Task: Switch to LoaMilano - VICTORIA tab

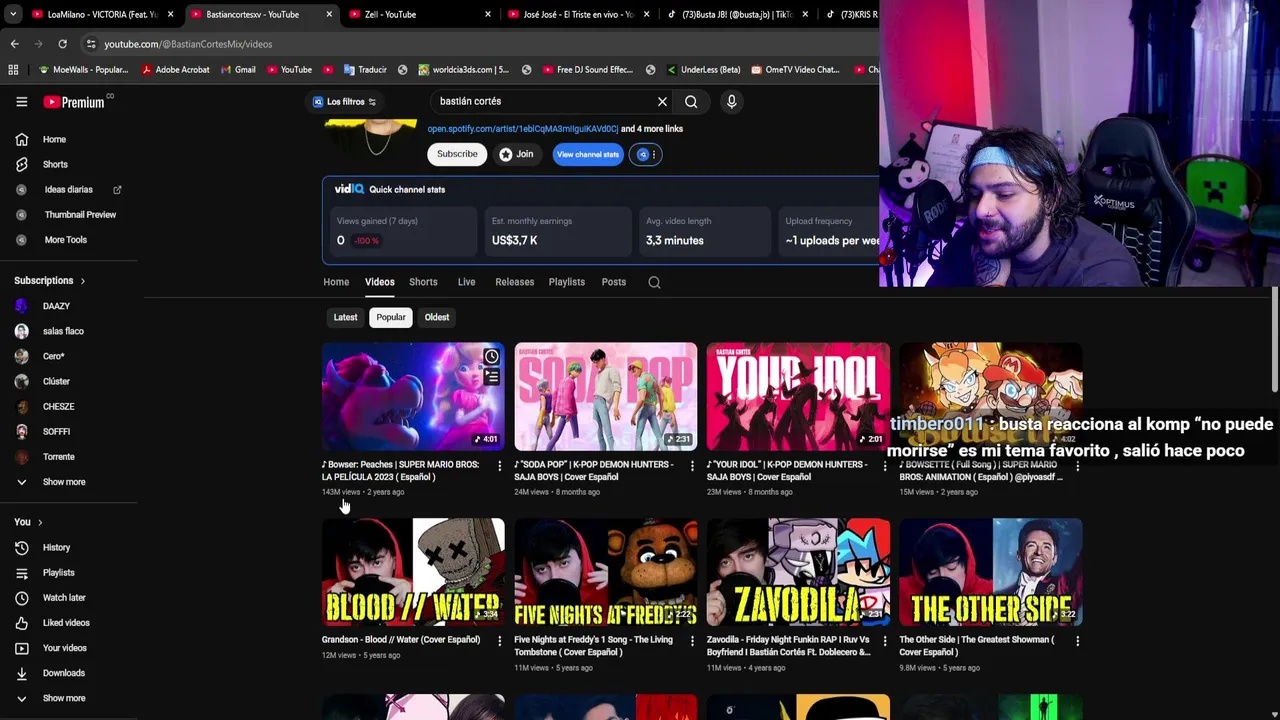Action: click(x=100, y=14)
